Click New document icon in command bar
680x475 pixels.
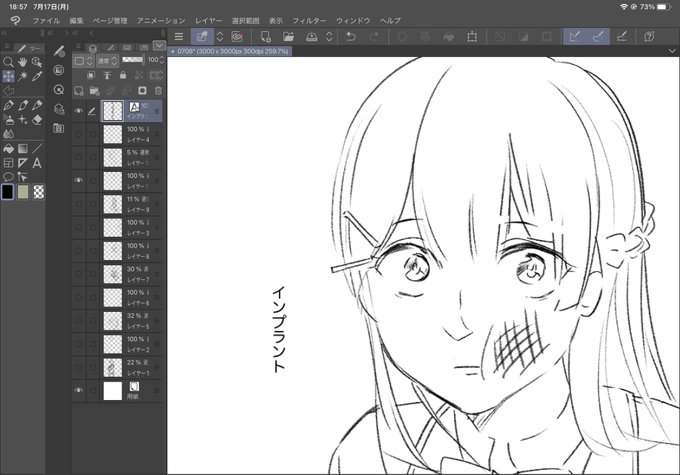(x=265, y=37)
